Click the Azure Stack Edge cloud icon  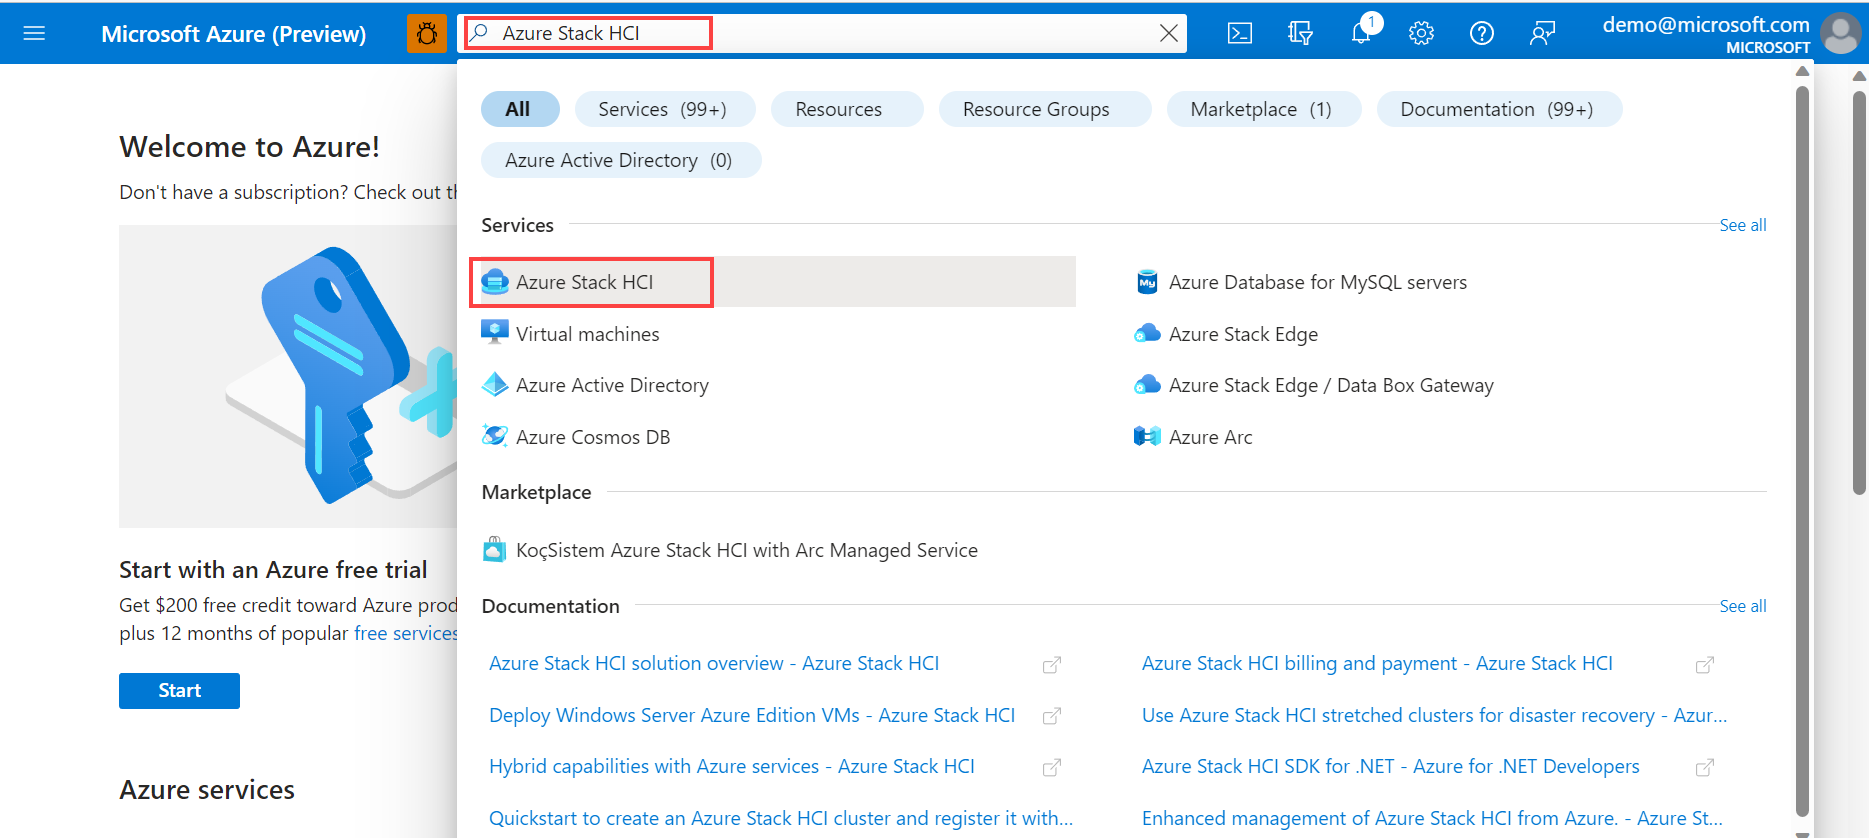(x=1147, y=333)
